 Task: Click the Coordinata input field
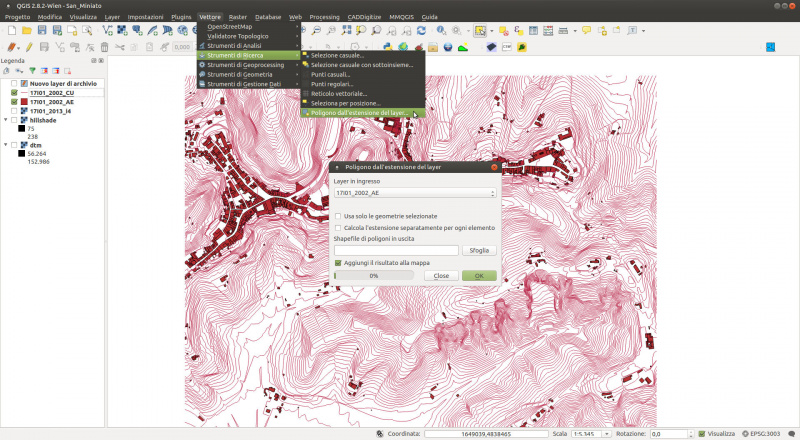486,434
